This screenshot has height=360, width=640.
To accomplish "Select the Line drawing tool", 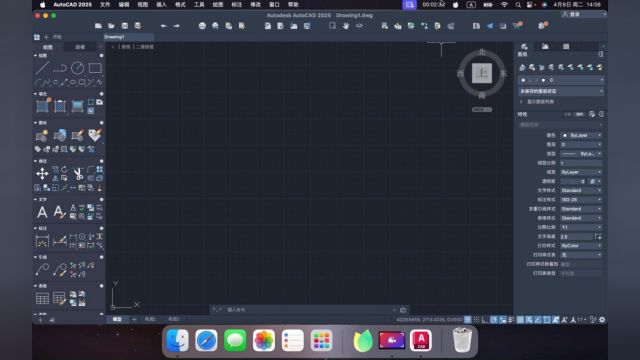I will coord(42,68).
